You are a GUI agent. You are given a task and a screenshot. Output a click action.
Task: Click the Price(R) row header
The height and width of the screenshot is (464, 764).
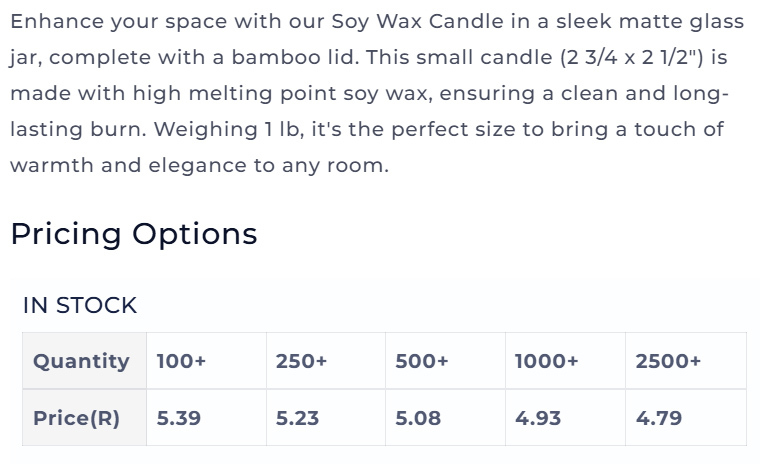pos(84,418)
